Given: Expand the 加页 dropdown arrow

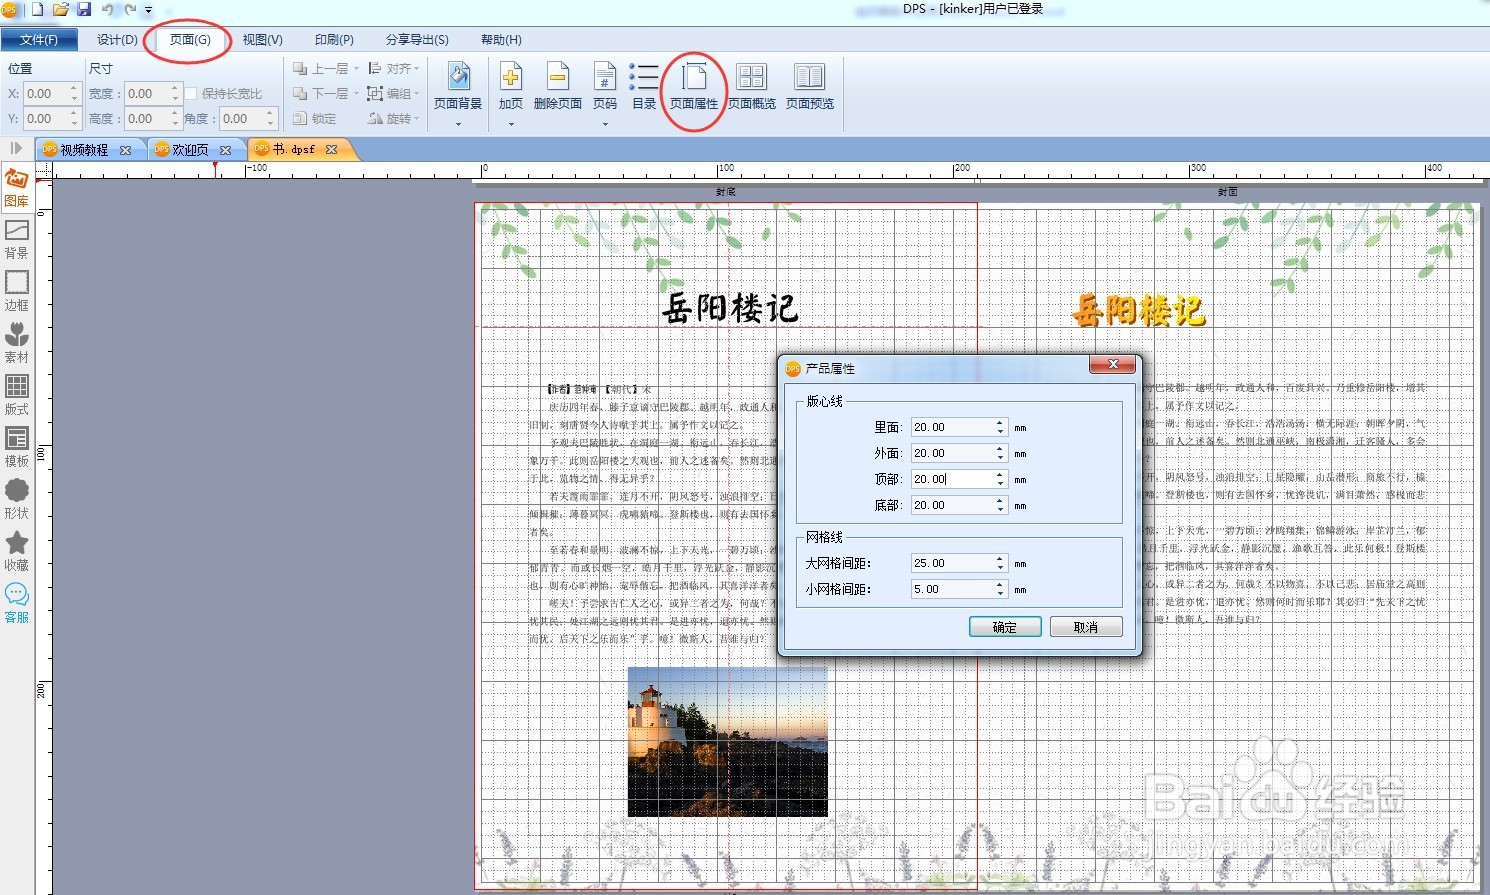Looking at the screenshot, I should click(x=511, y=124).
